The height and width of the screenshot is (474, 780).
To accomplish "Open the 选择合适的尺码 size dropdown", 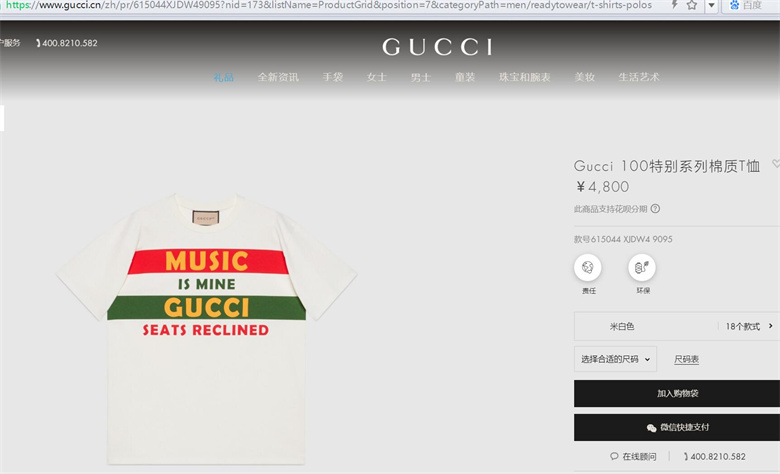I will [x=615, y=359].
